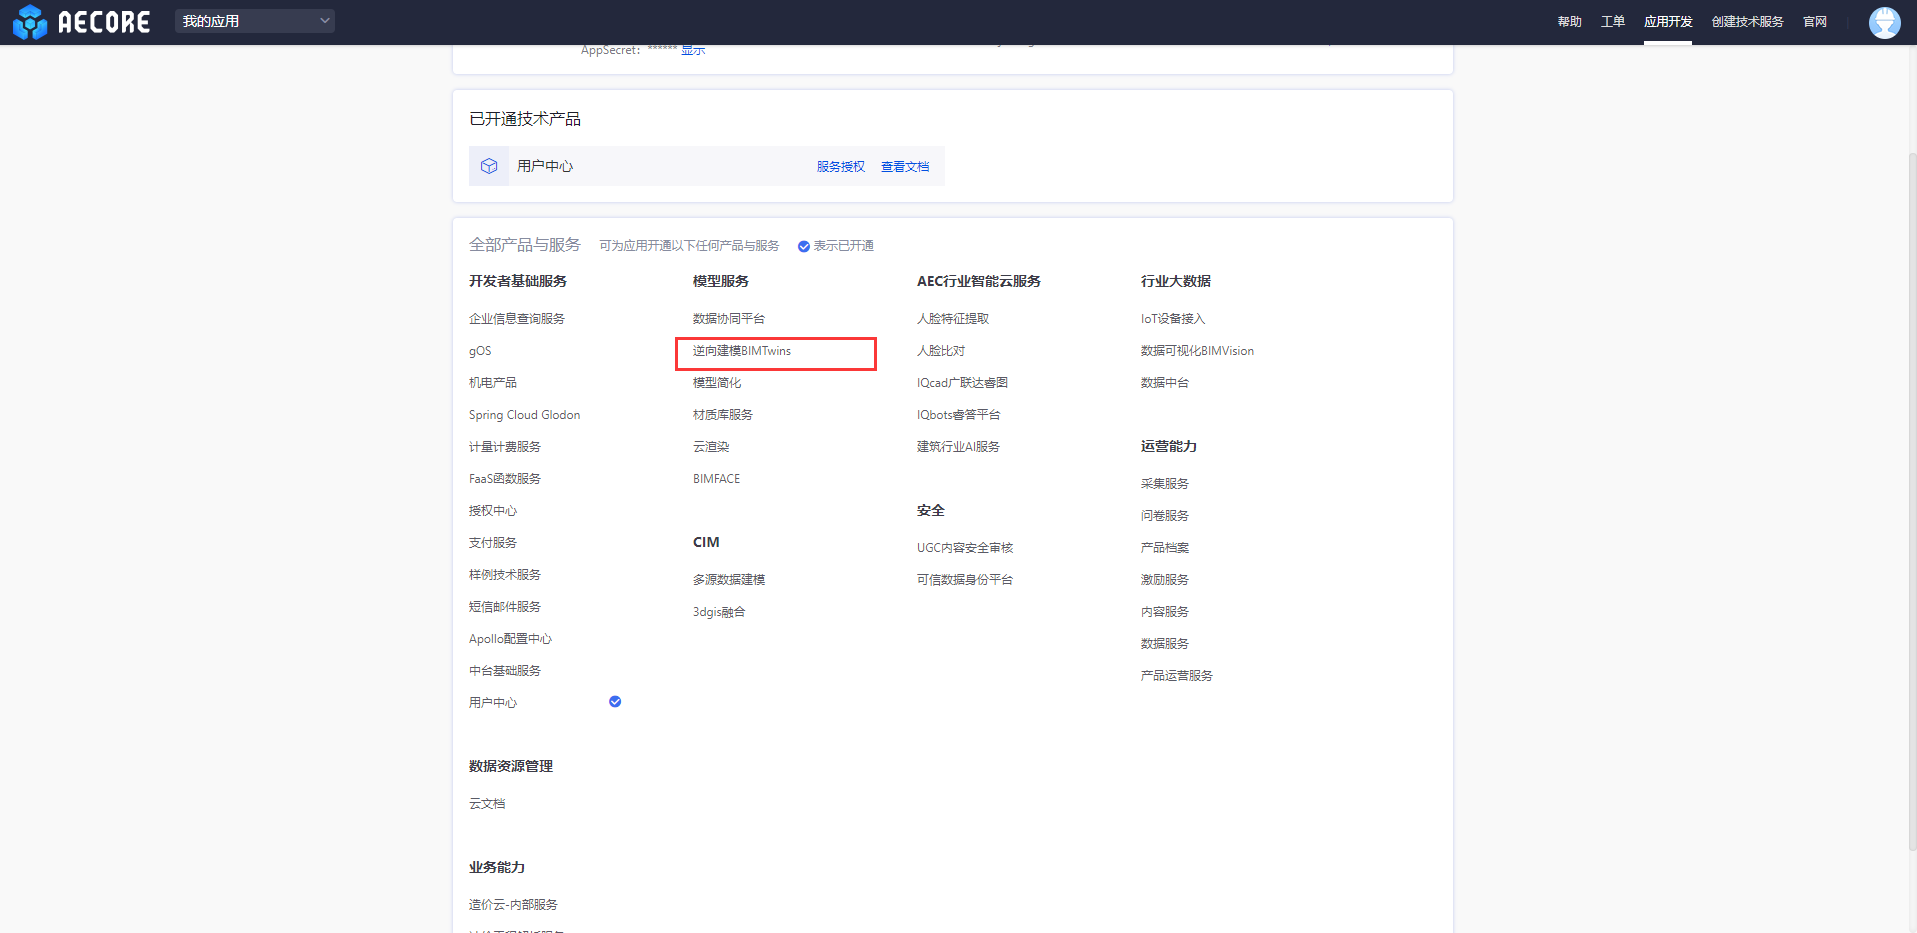Open the 我的应用 dropdown

point(255,21)
